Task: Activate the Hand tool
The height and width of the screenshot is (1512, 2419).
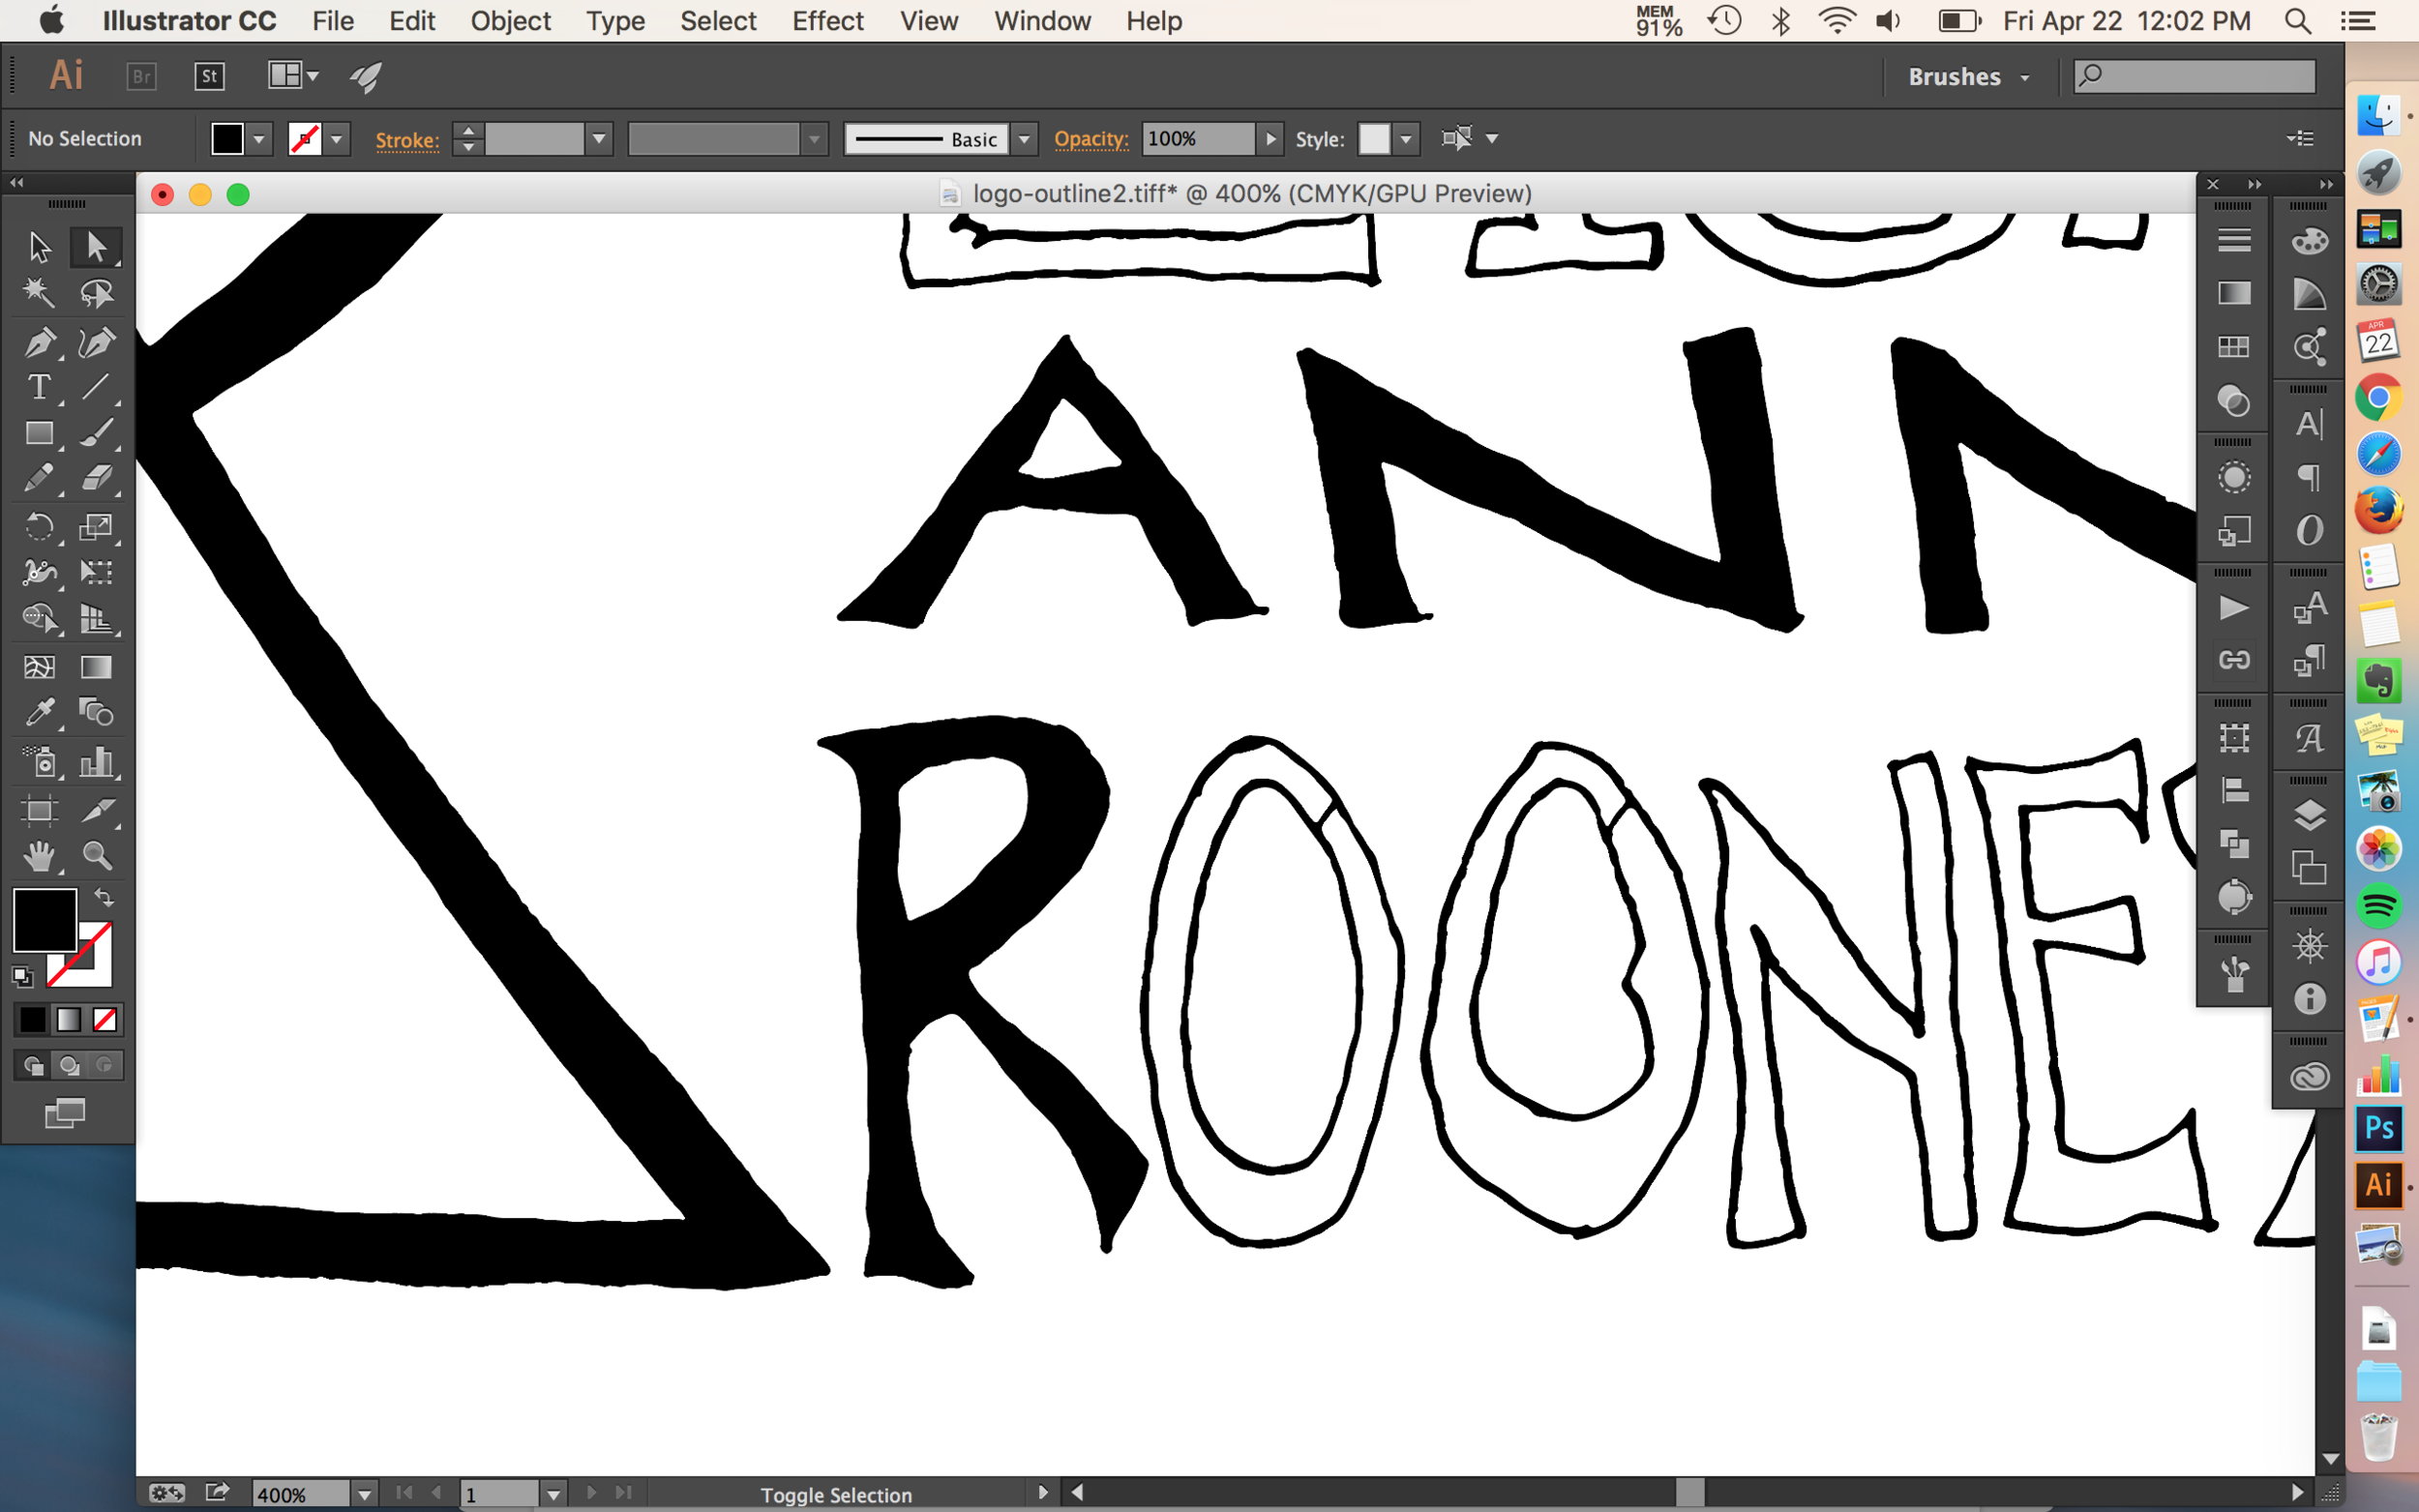Action: point(39,856)
